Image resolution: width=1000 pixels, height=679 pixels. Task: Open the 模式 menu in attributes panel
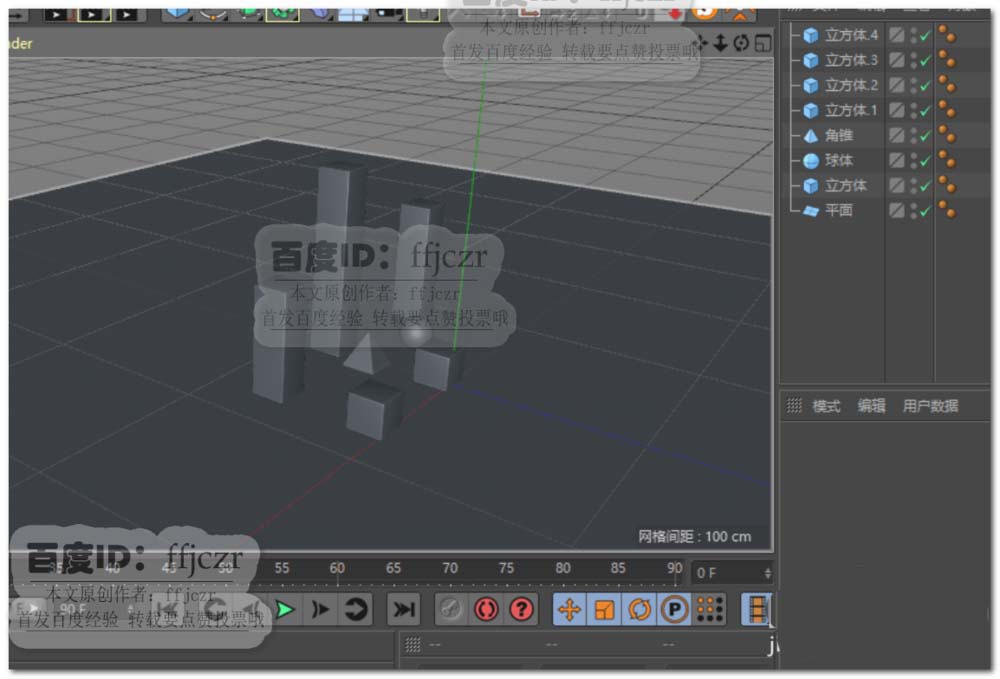826,406
